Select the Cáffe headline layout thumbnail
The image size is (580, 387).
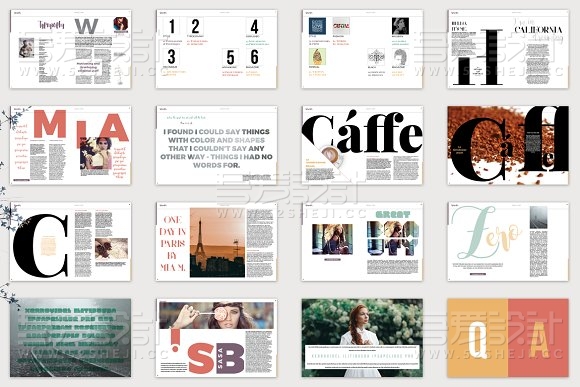pos(362,145)
